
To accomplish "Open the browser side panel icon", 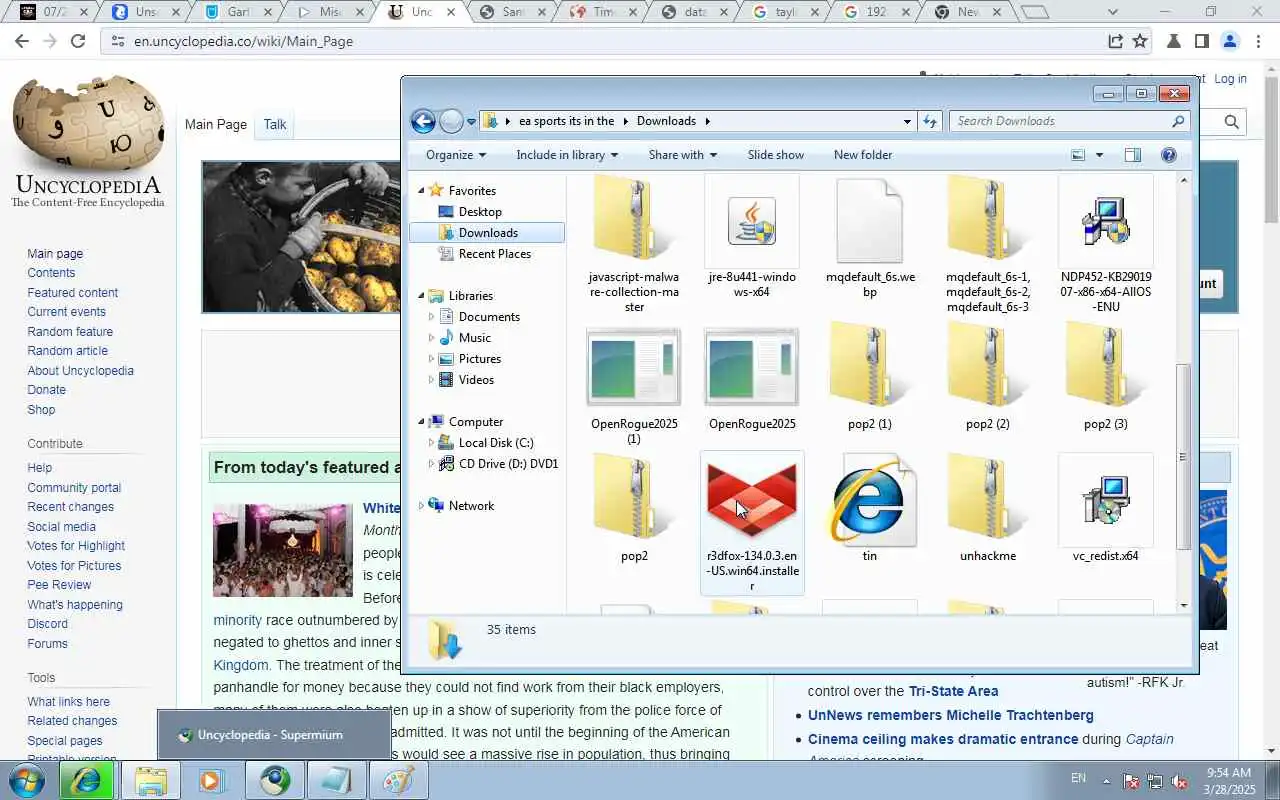I will (x=1202, y=41).
